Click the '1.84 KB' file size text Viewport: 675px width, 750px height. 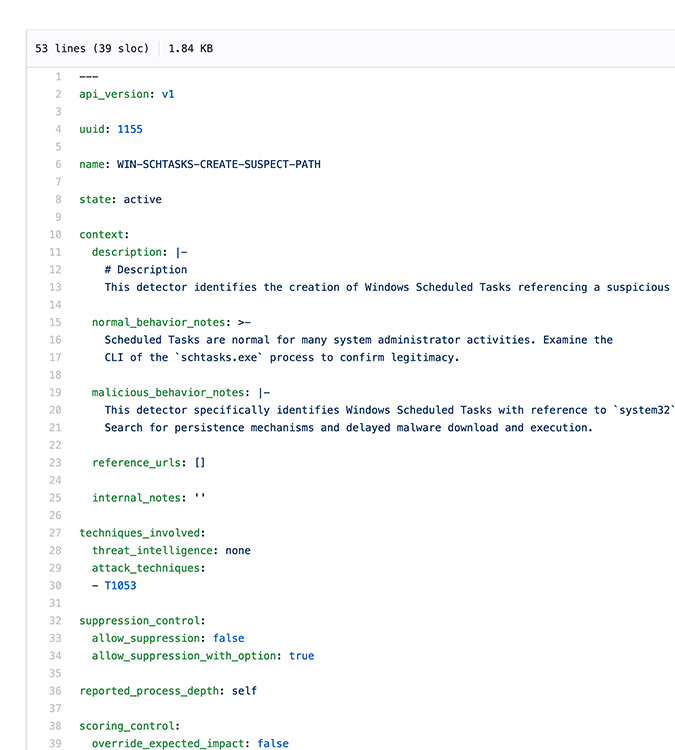(x=190, y=48)
